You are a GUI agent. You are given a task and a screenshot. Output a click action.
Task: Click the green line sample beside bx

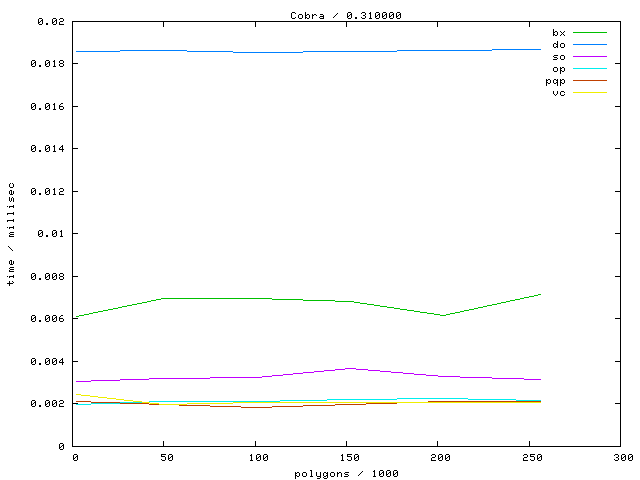click(589, 33)
